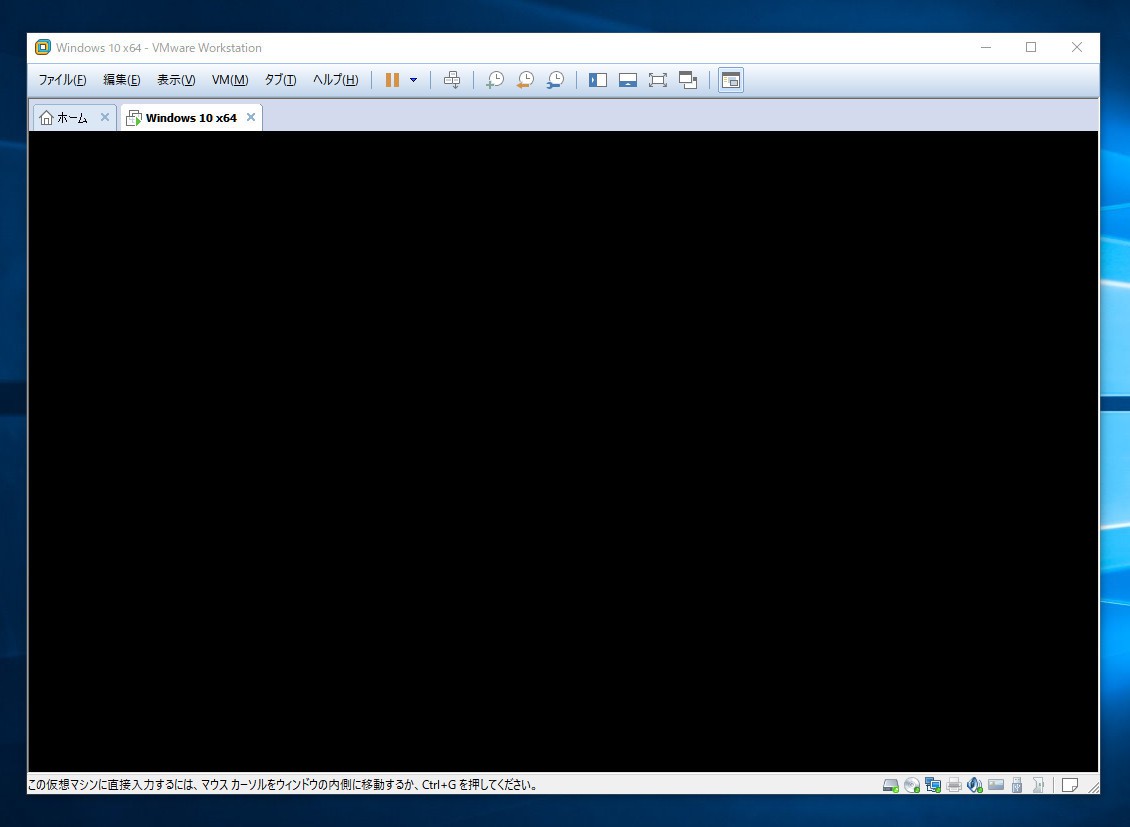This screenshot has width=1130, height=827.
Task: Toggle the library sidebar panel
Action: tap(597, 80)
